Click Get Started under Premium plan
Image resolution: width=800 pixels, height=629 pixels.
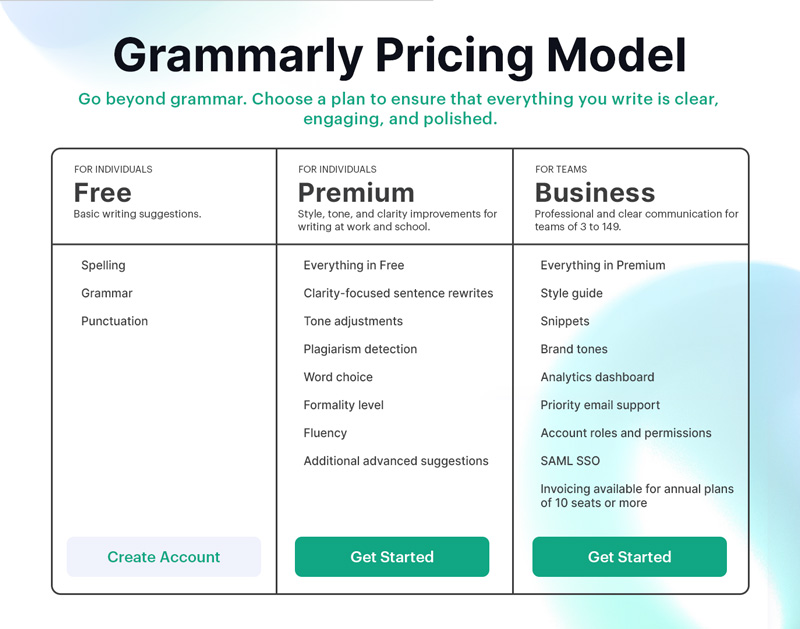pos(392,557)
